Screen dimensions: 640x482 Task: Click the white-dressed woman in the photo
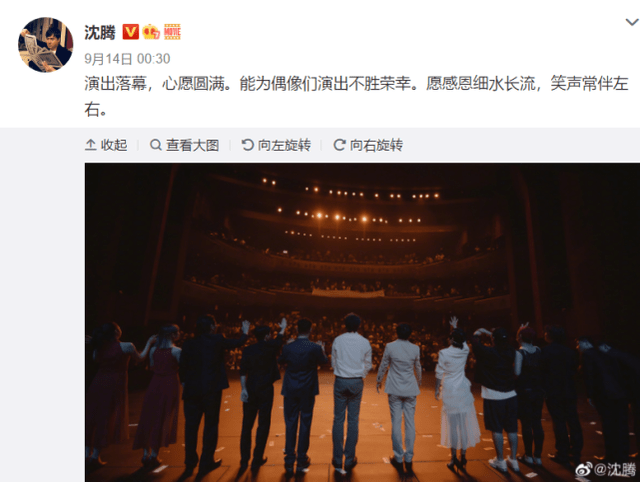(458, 394)
